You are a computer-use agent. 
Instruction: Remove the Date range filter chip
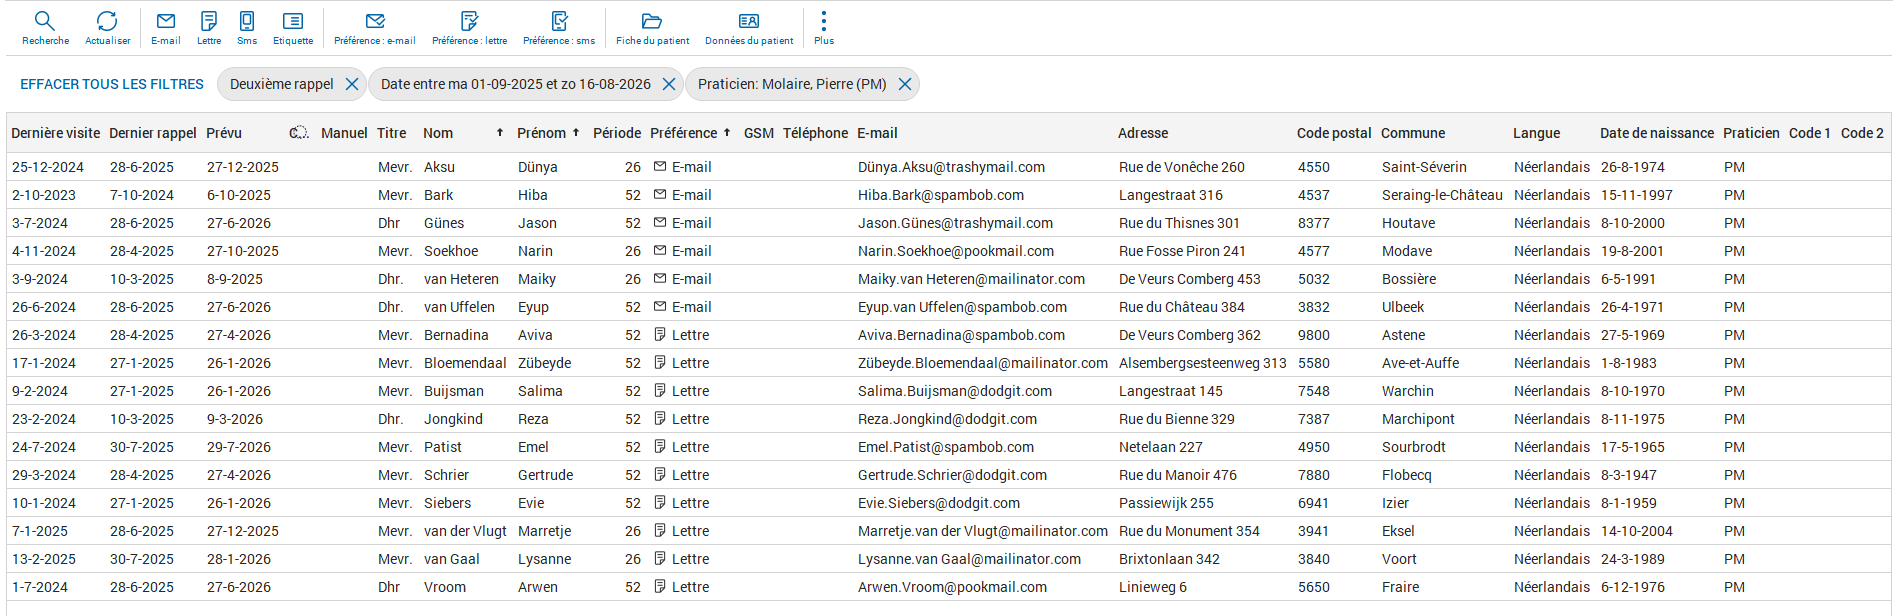point(669,84)
